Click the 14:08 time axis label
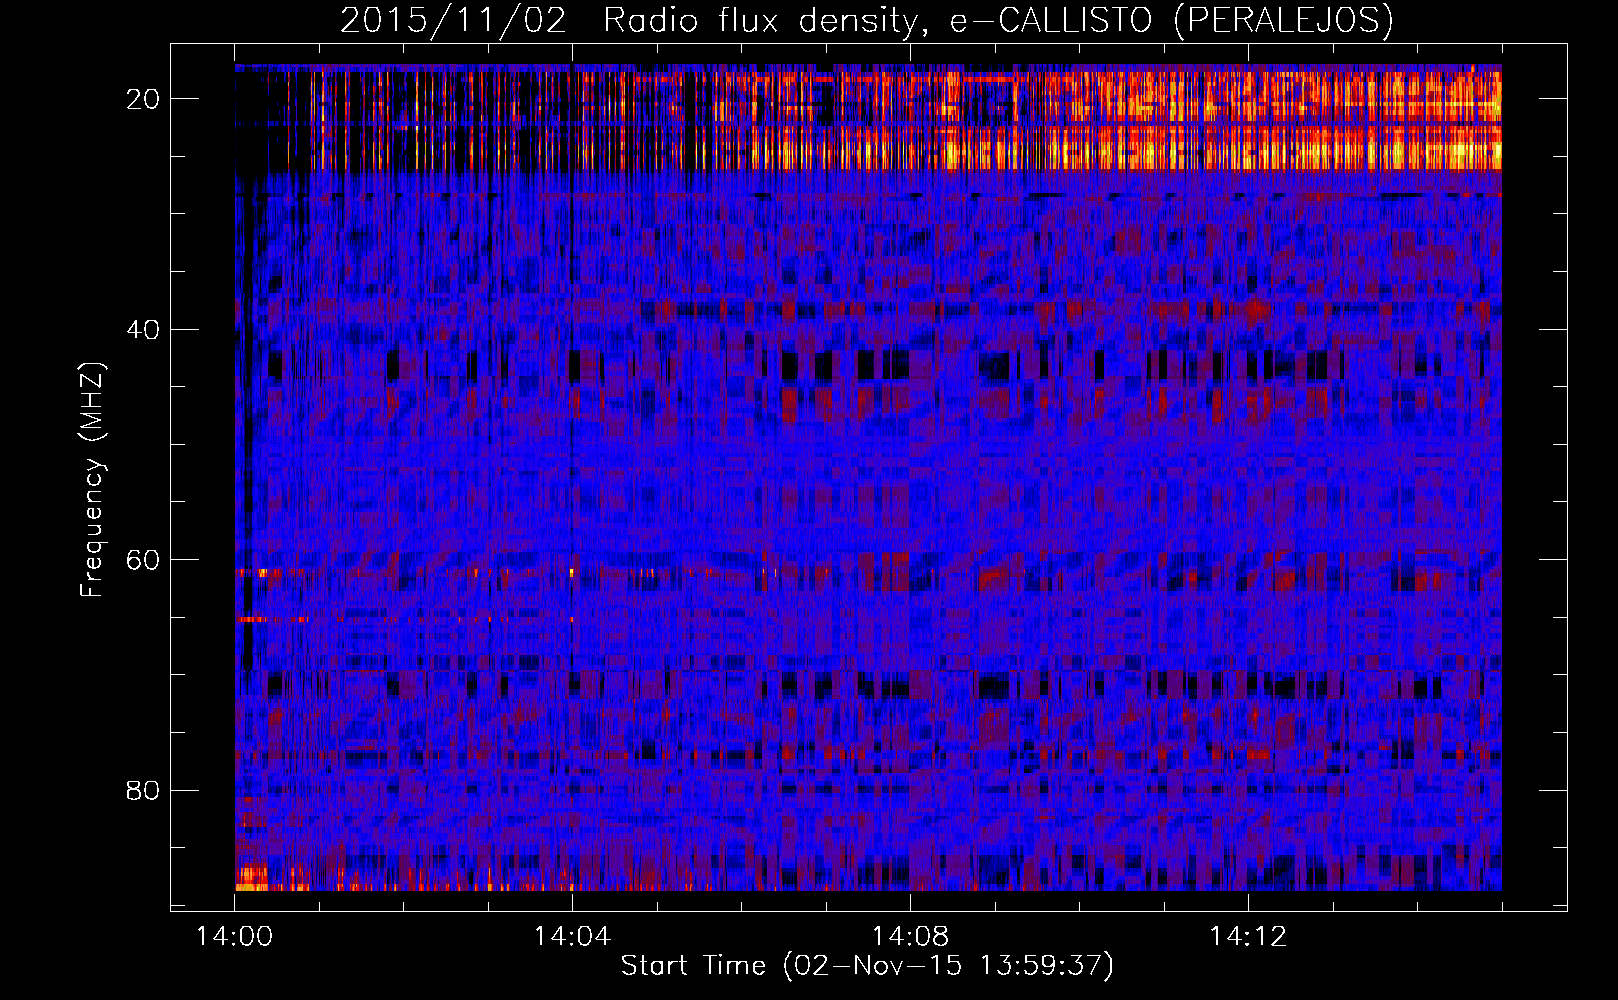The height and width of the screenshot is (1000, 1618). click(x=910, y=937)
